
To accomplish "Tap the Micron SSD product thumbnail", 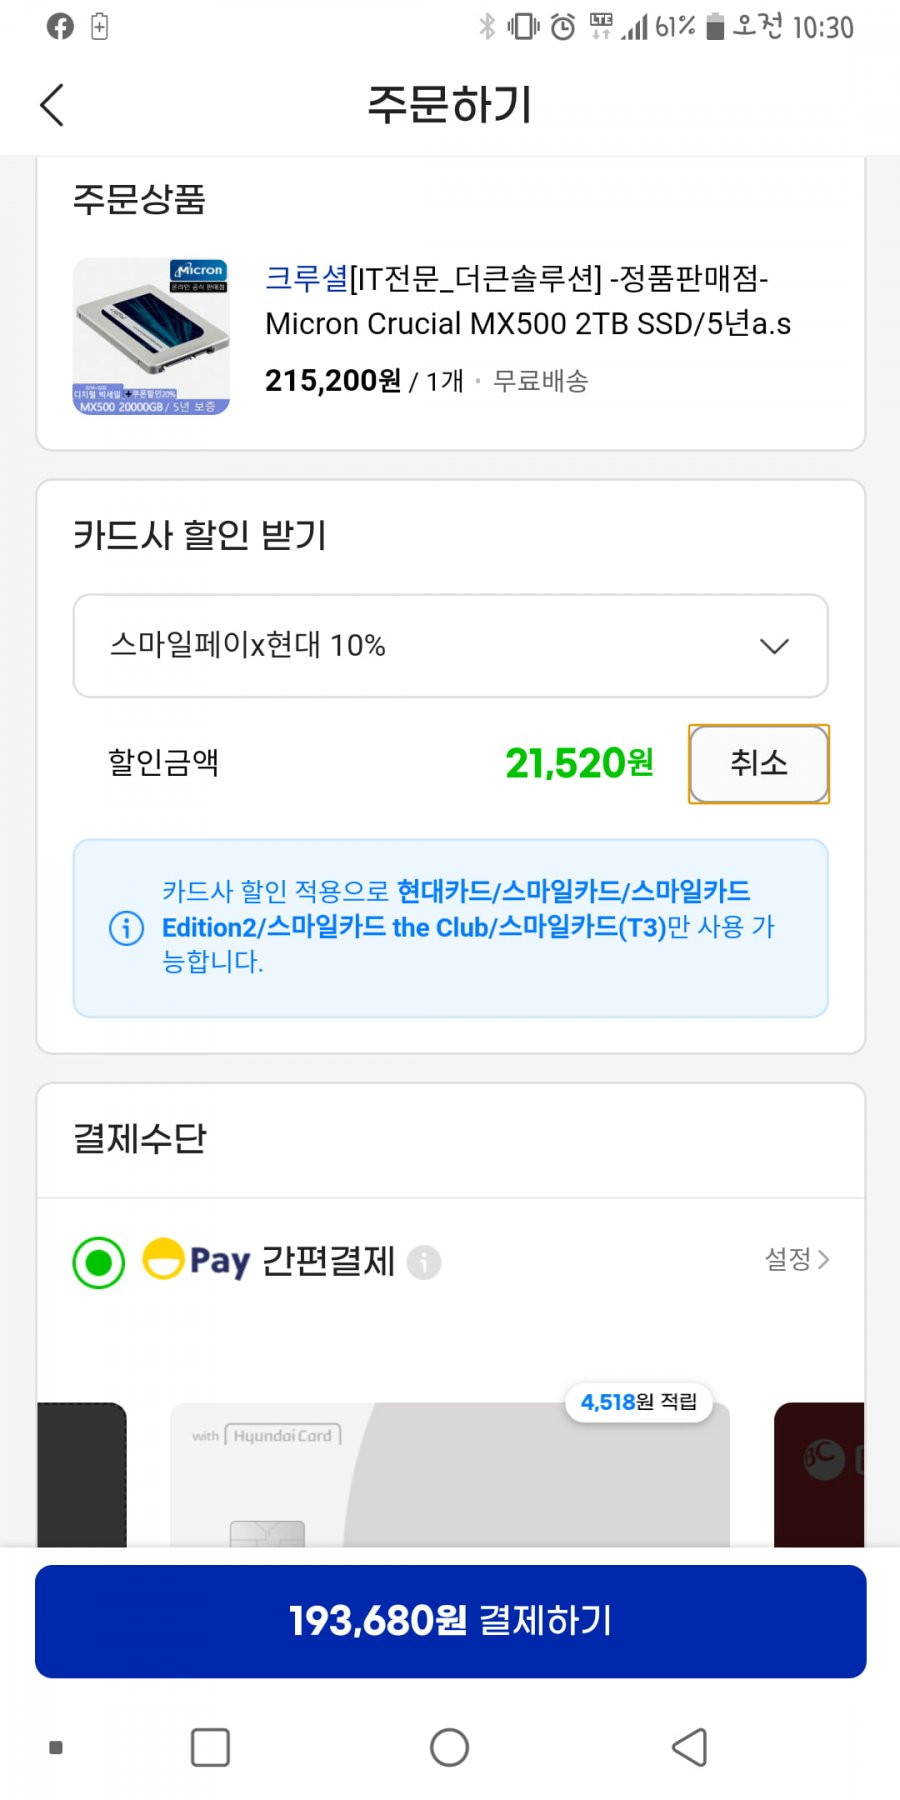I will click(x=151, y=336).
